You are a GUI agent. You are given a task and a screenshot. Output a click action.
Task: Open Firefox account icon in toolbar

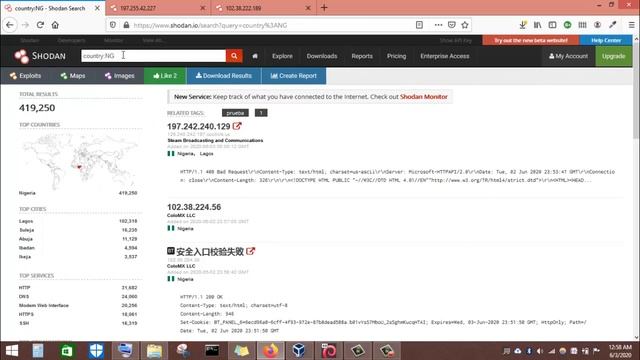pos(598,25)
